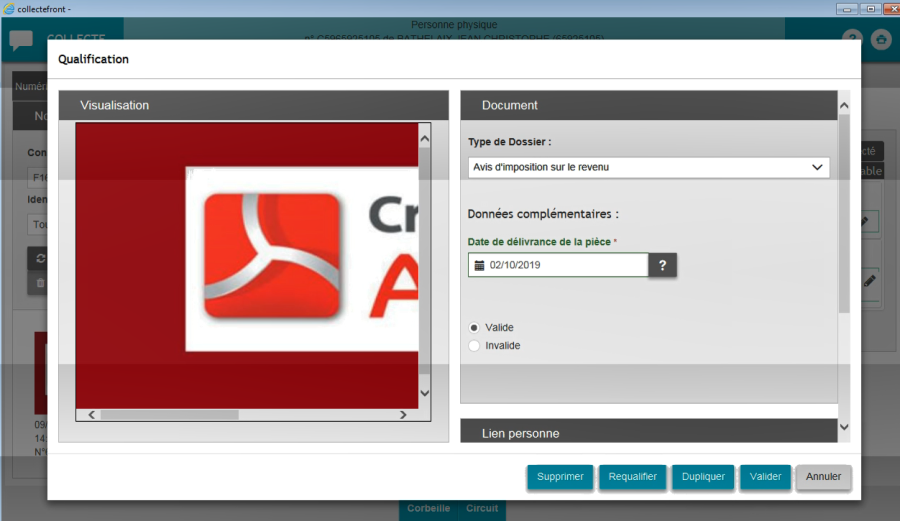
Task: Open the Type de Dossier dropdown
Action: (x=649, y=167)
